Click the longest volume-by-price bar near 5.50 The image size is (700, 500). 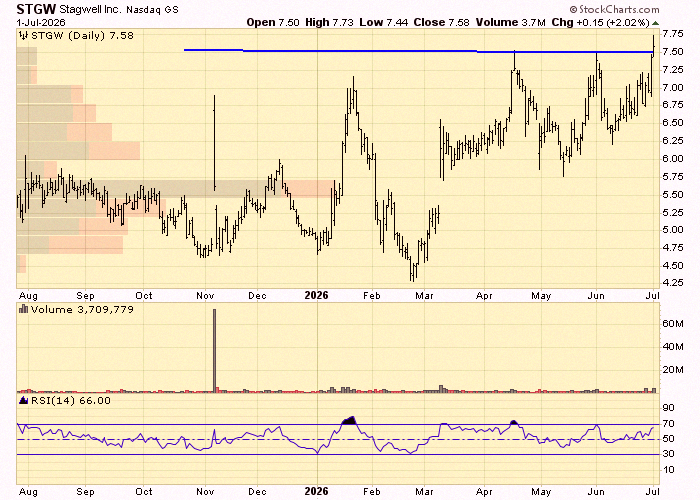(176, 188)
